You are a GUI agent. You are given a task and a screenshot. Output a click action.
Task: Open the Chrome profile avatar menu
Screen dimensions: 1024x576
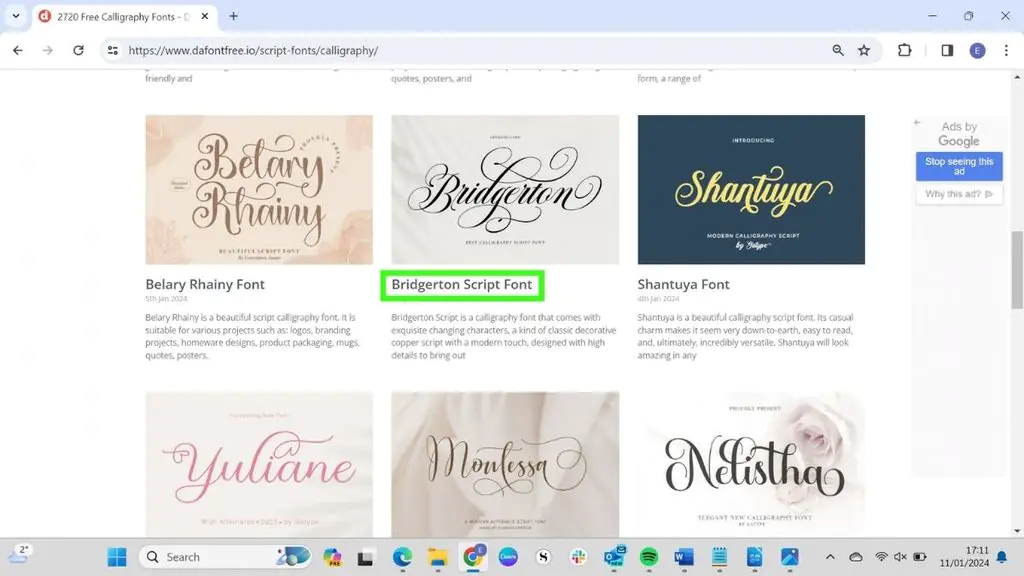point(977,50)
